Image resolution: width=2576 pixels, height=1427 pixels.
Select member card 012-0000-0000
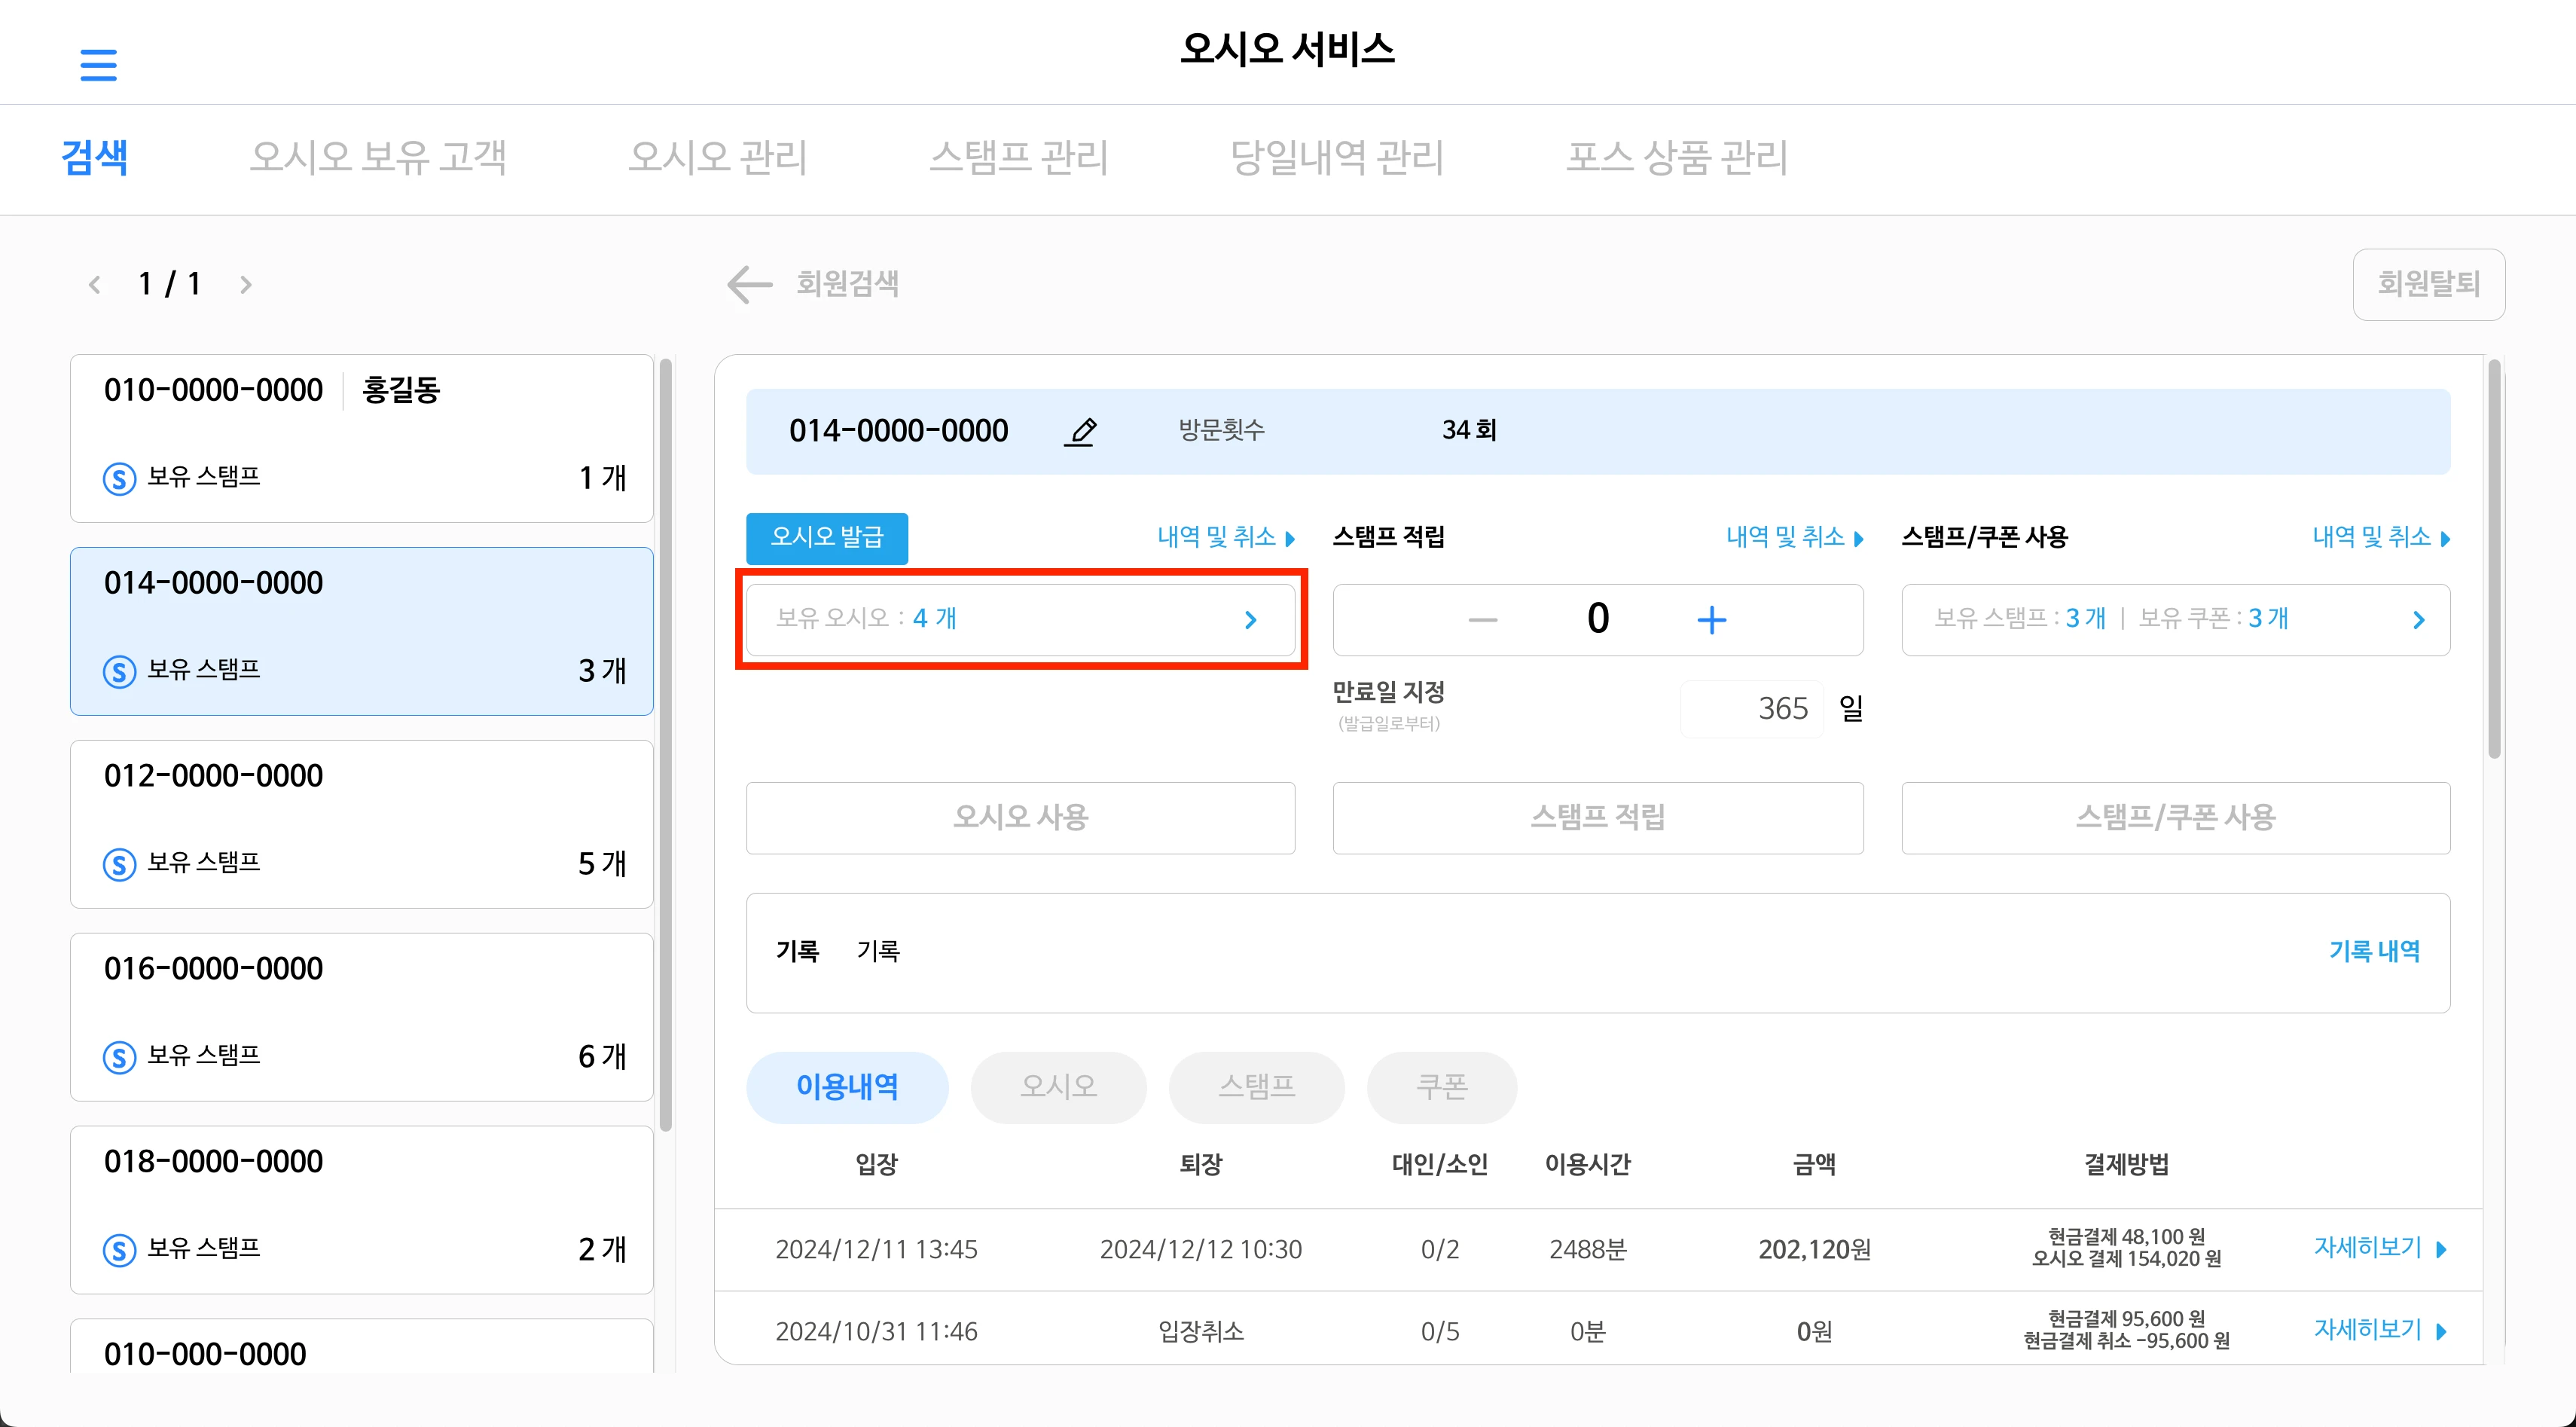(361, 824)
